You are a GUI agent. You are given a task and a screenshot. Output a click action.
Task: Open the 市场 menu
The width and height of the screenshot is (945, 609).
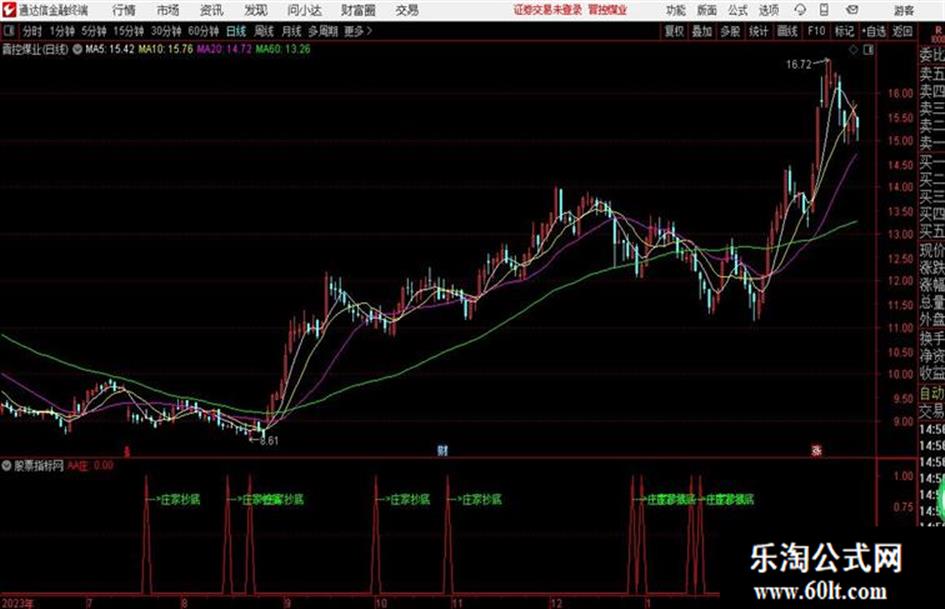(168, 10)
